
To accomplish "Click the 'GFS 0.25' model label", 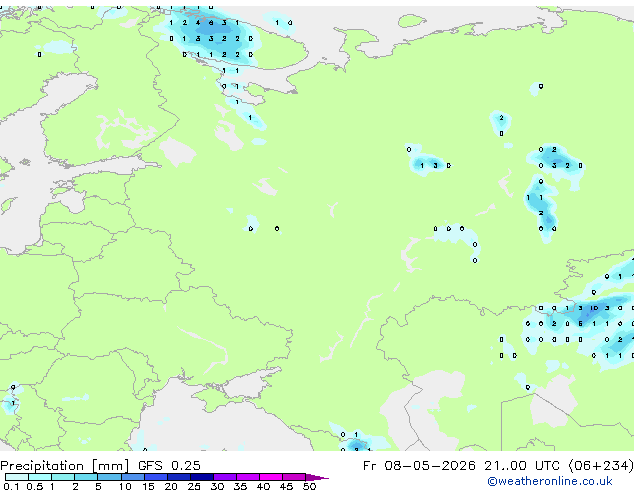I will (x=169, y=465).
